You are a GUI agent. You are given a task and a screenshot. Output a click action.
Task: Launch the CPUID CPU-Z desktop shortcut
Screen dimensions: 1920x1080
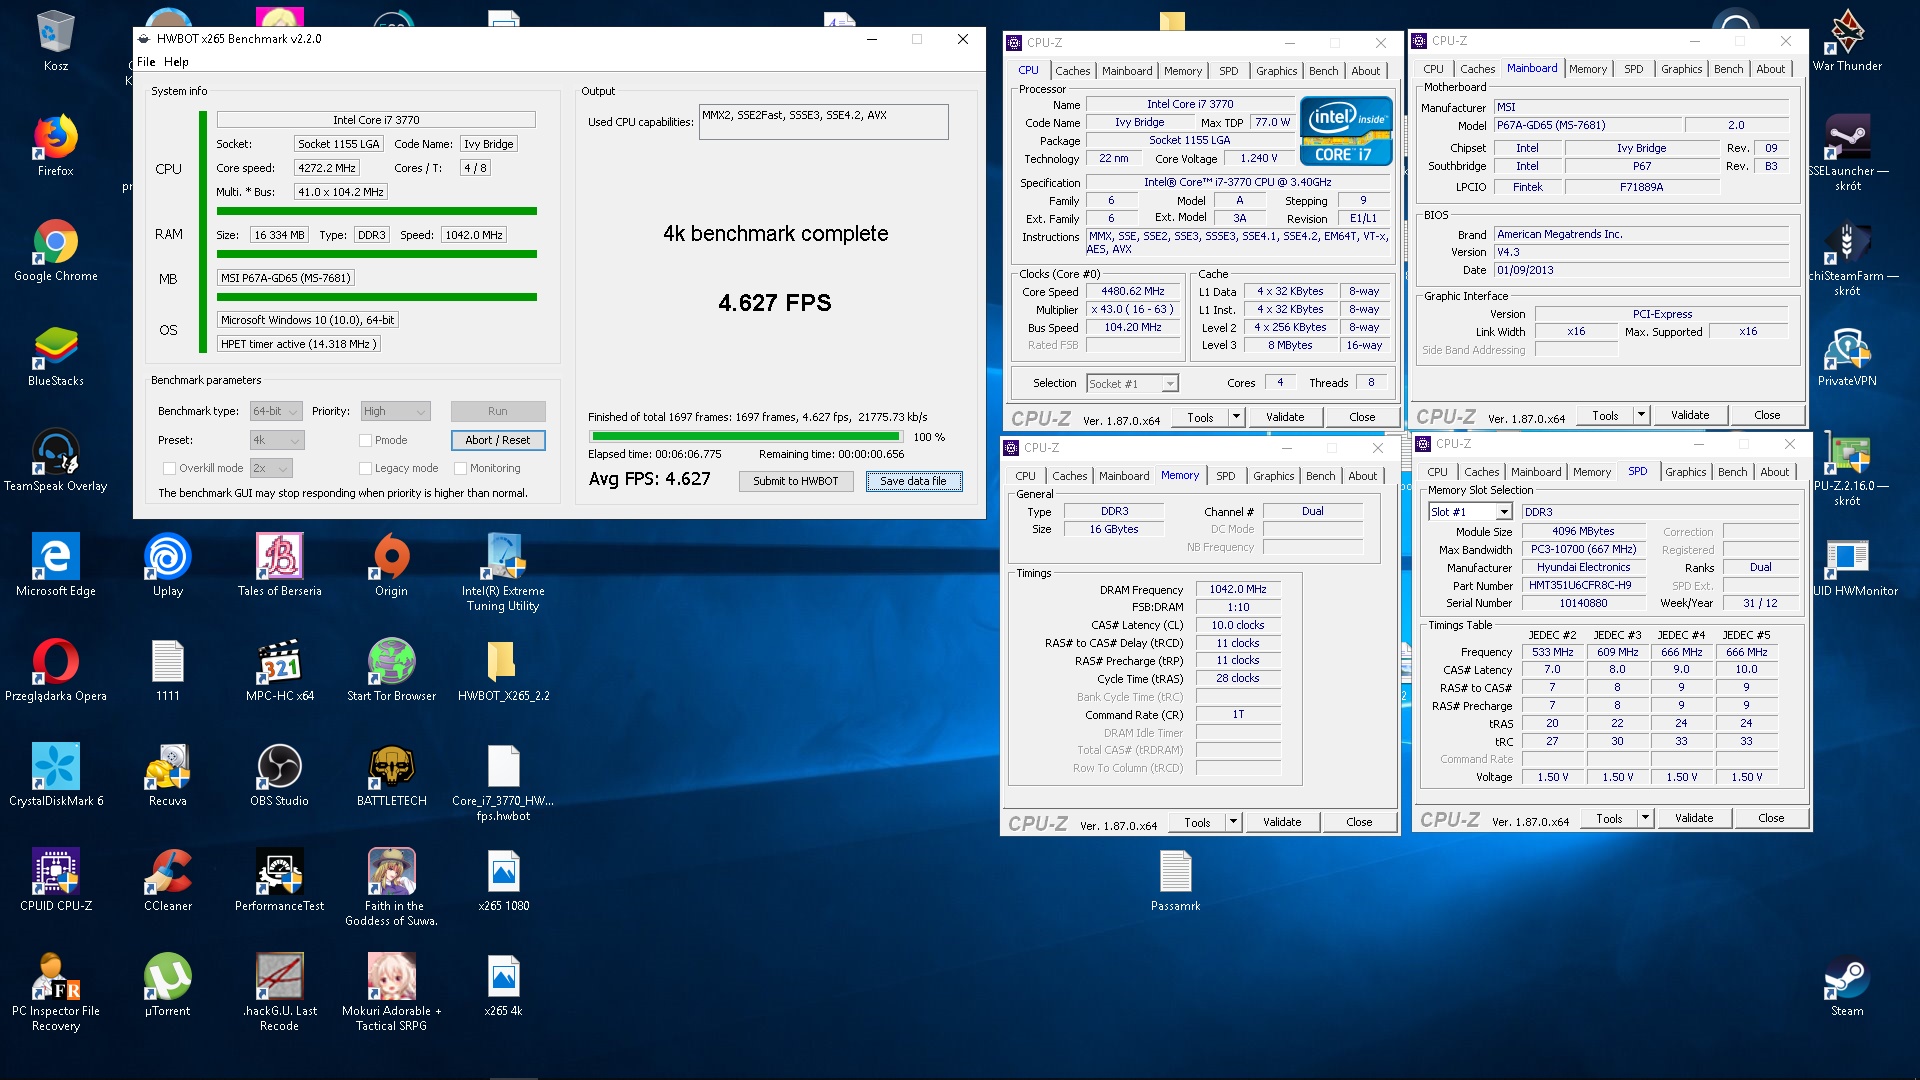(x=56, y=881)
